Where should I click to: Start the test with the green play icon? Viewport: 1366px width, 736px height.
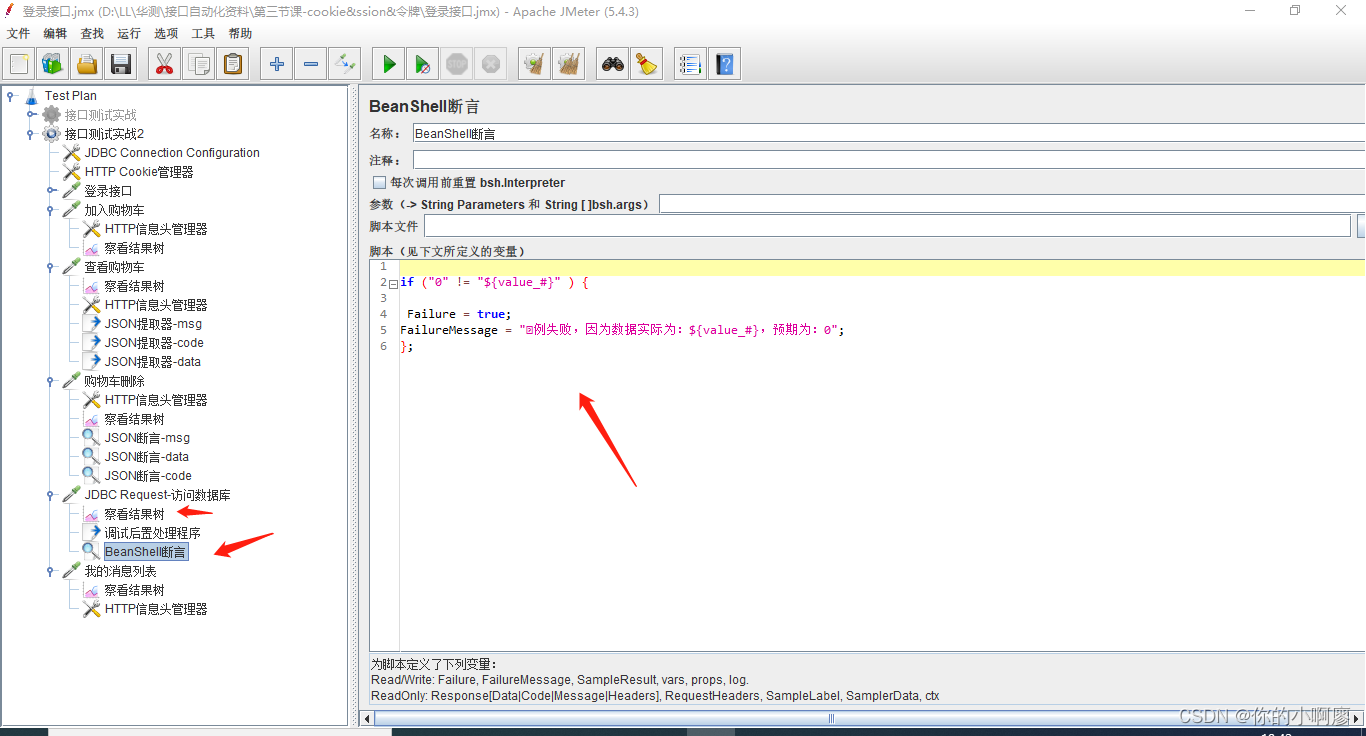pyautogui.click(x=389, y=64)
